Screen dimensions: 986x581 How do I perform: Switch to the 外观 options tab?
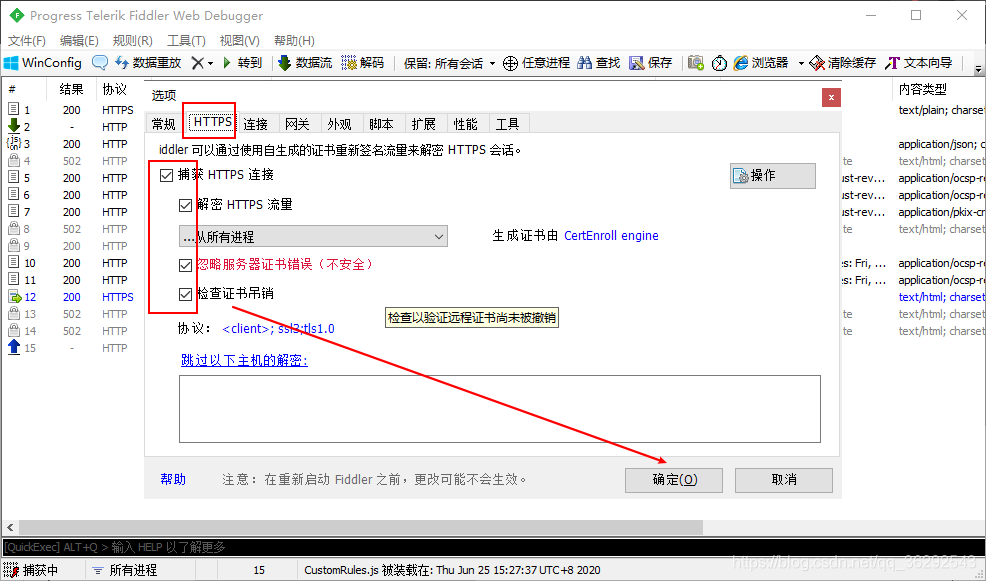340,124
